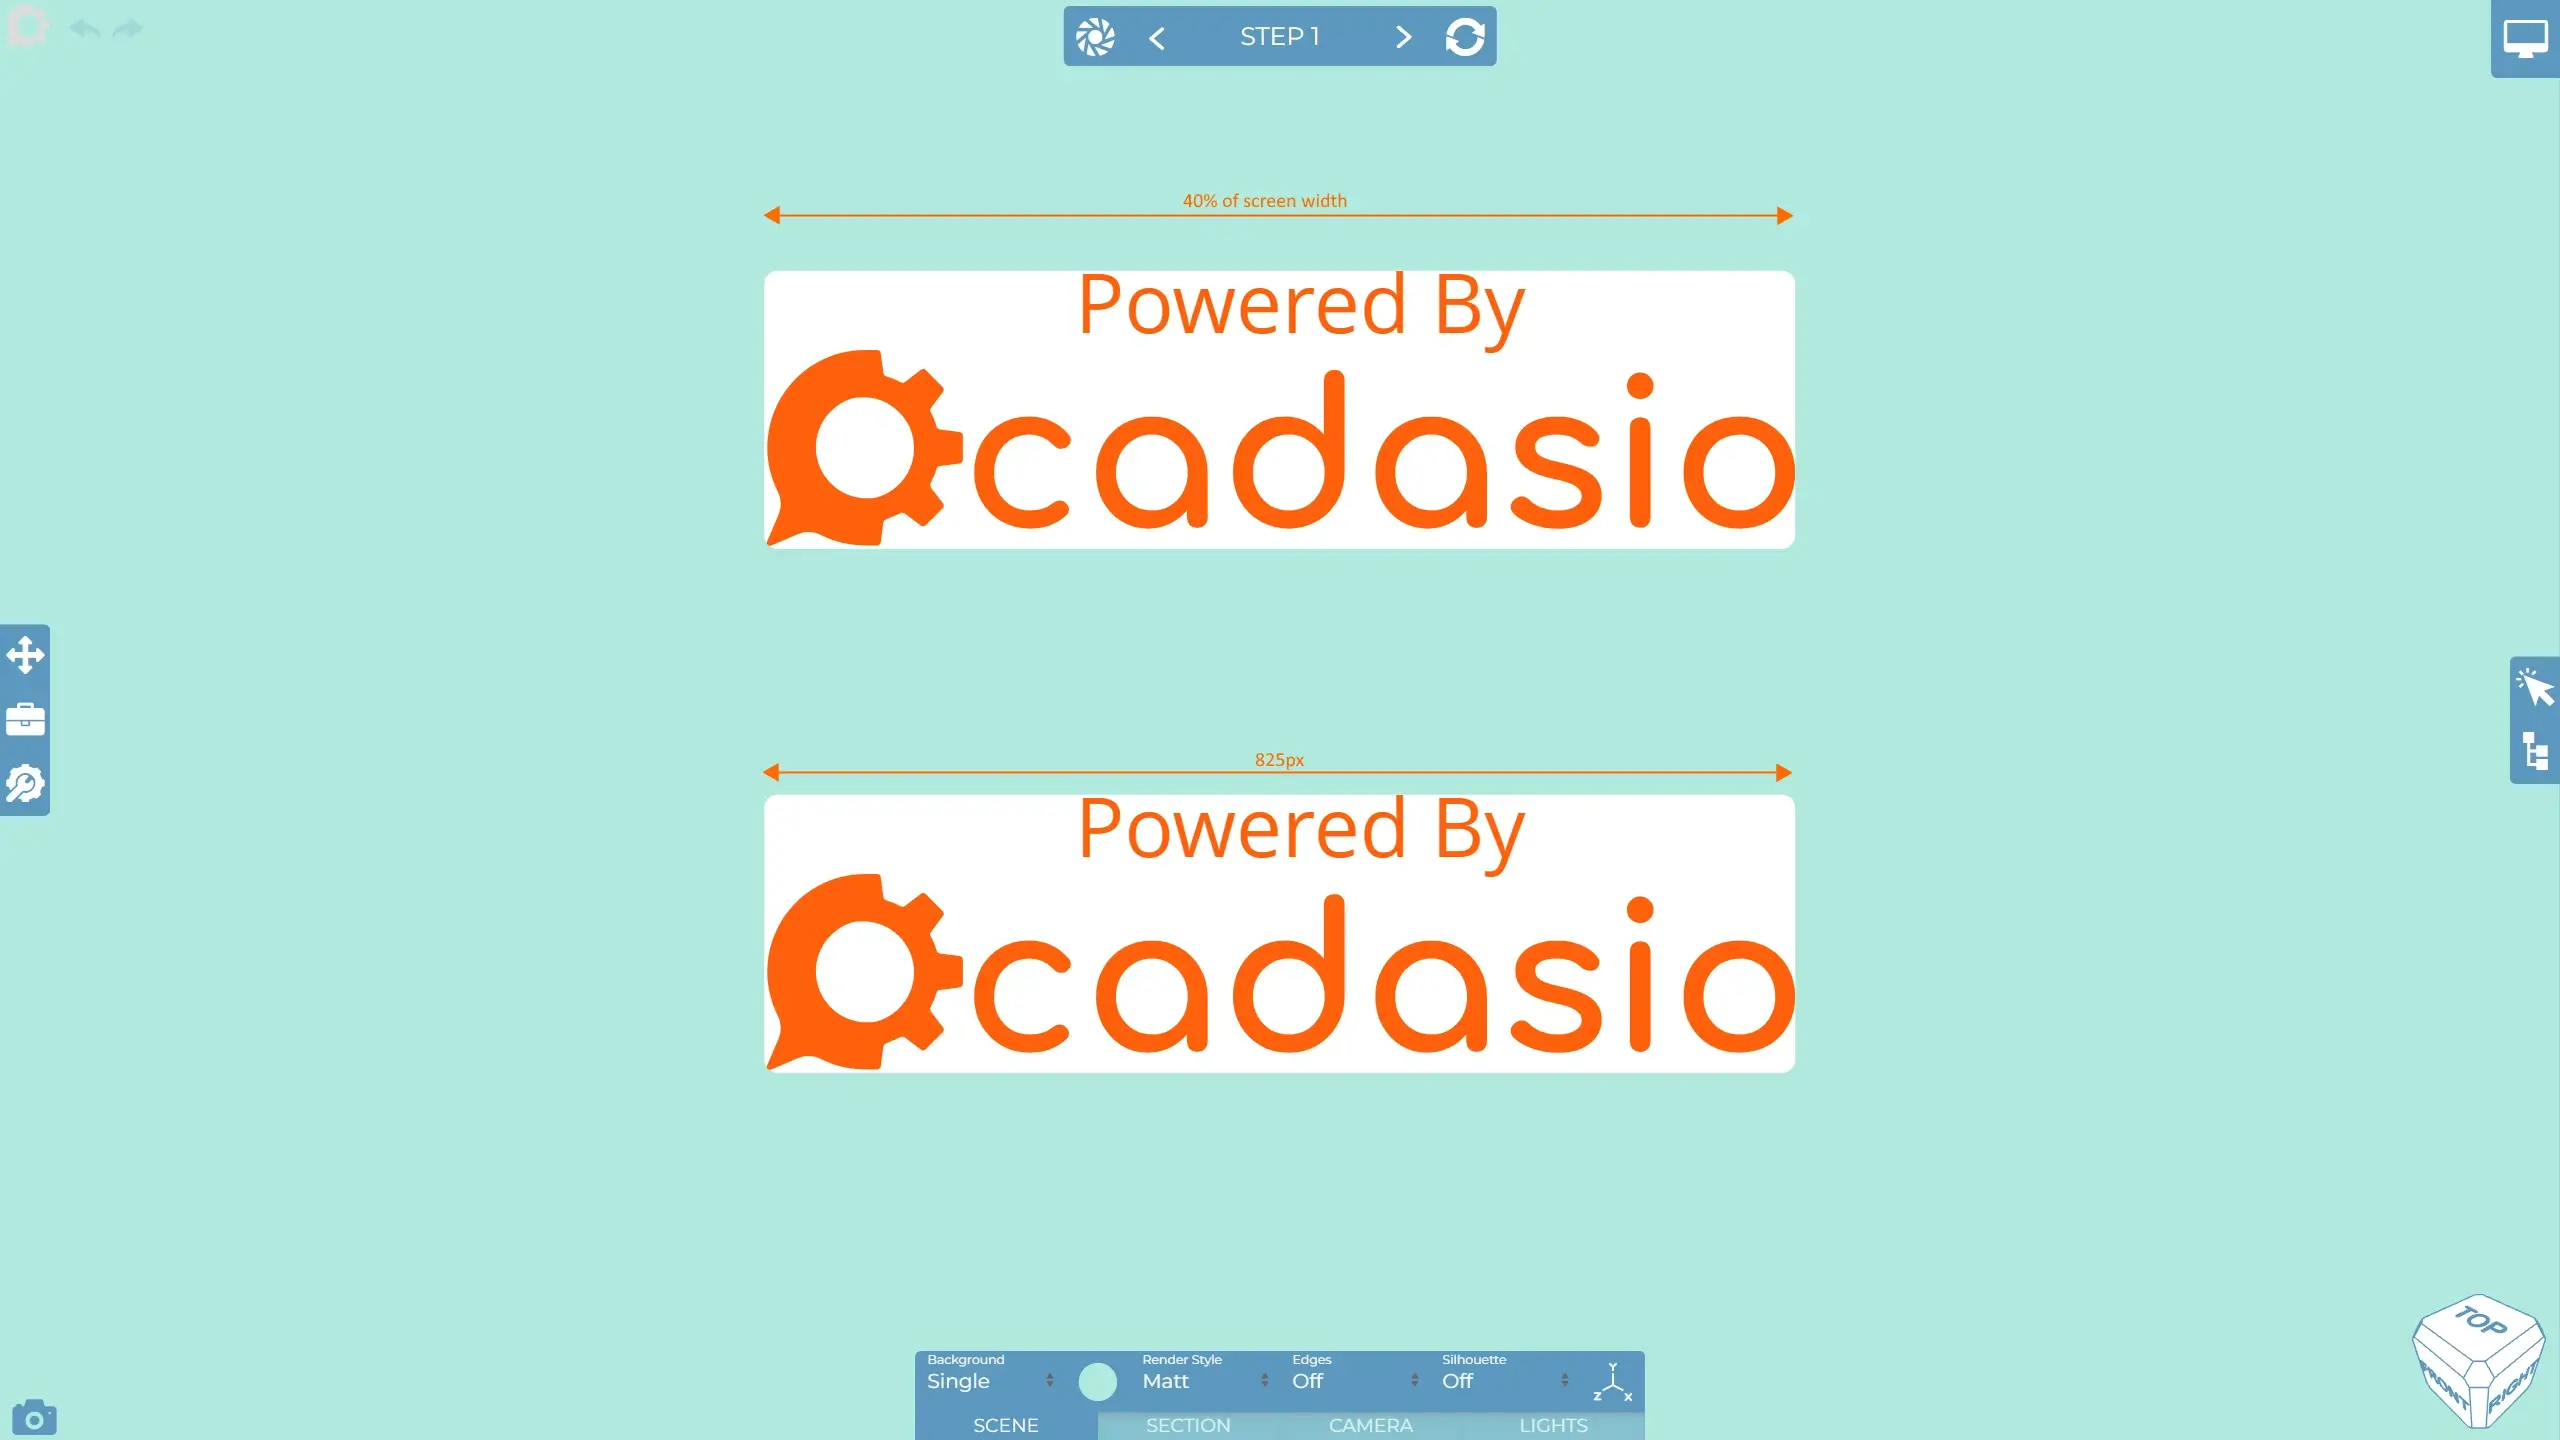Viewport: 2560px width, 1440px height.
Task: Click the STEP 1 label navigation
Action: coord(1280,37)
